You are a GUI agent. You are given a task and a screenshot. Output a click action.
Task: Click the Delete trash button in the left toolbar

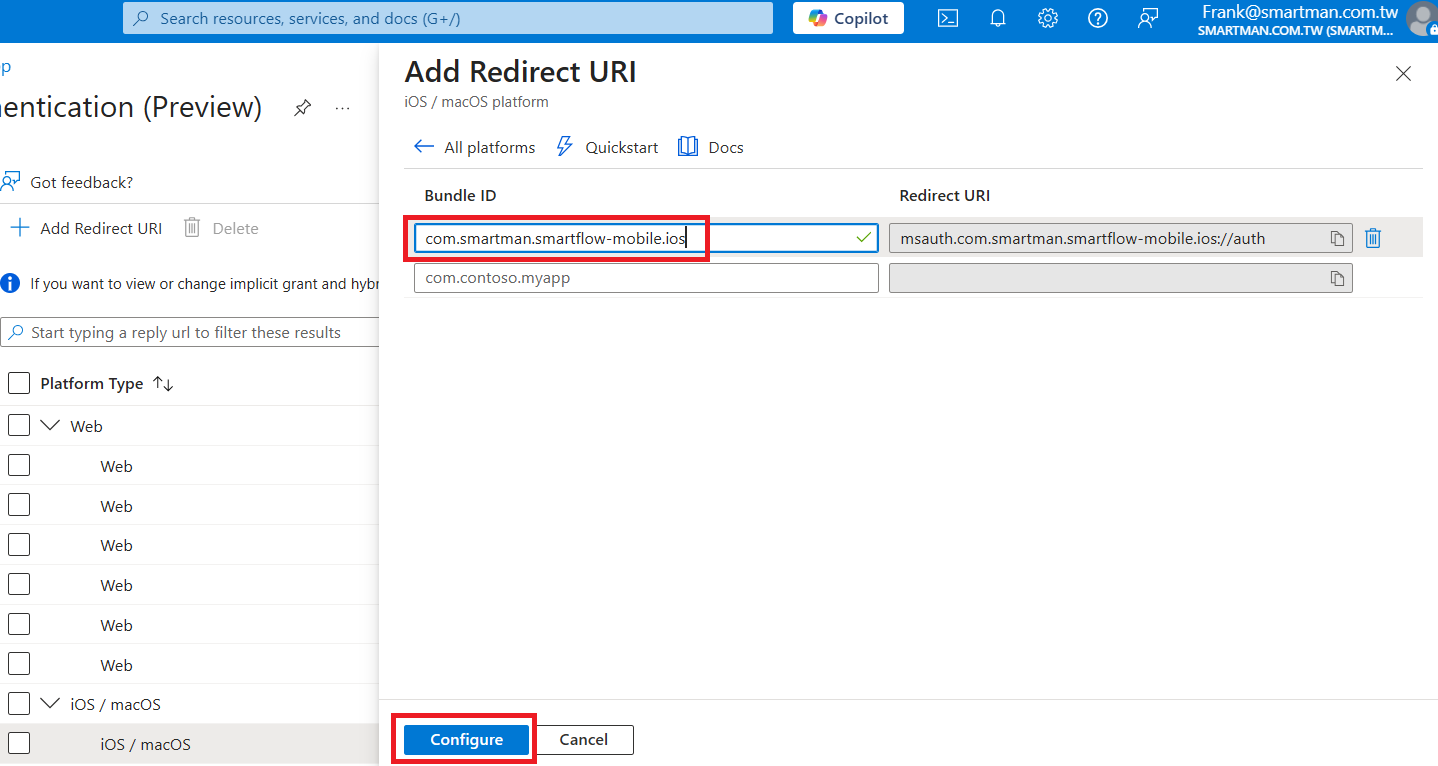coord(221,228)
